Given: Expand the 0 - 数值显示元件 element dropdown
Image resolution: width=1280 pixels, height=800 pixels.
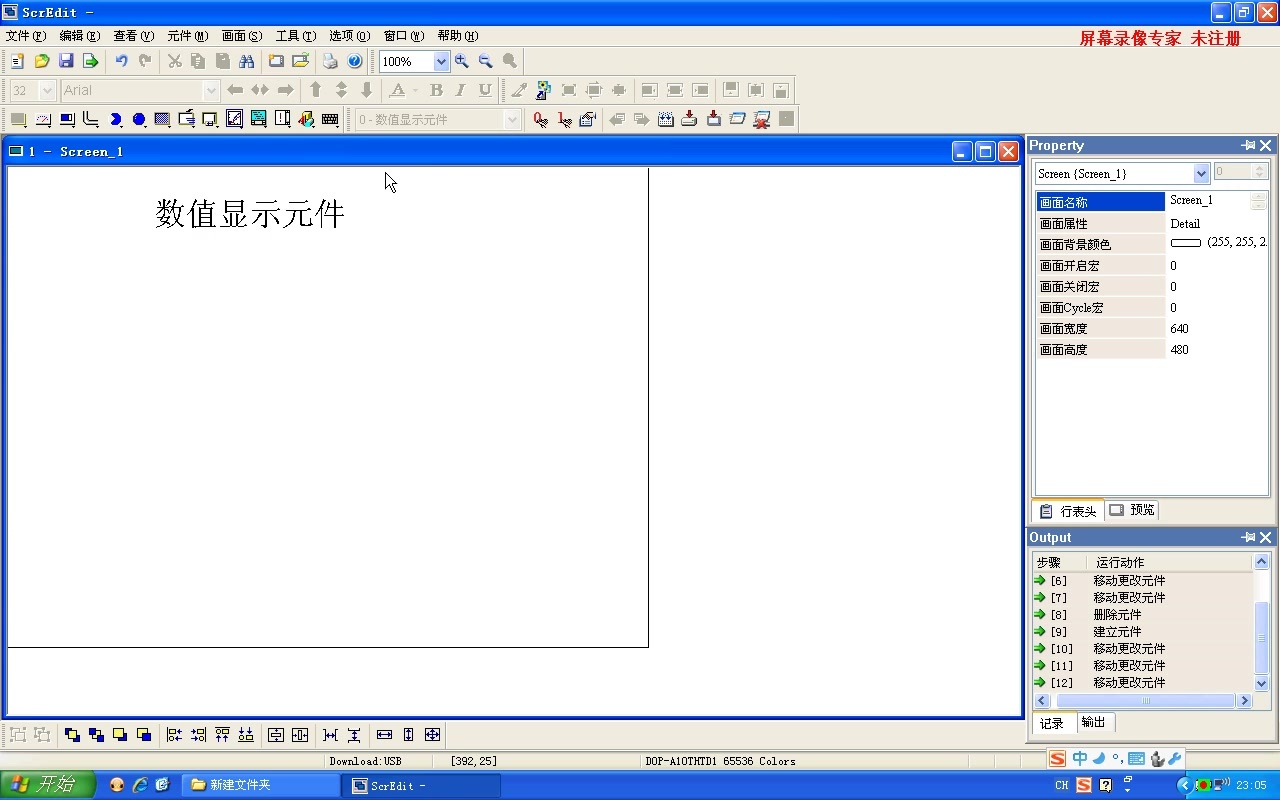Looking at the screenshot, I should pos(512,119).
